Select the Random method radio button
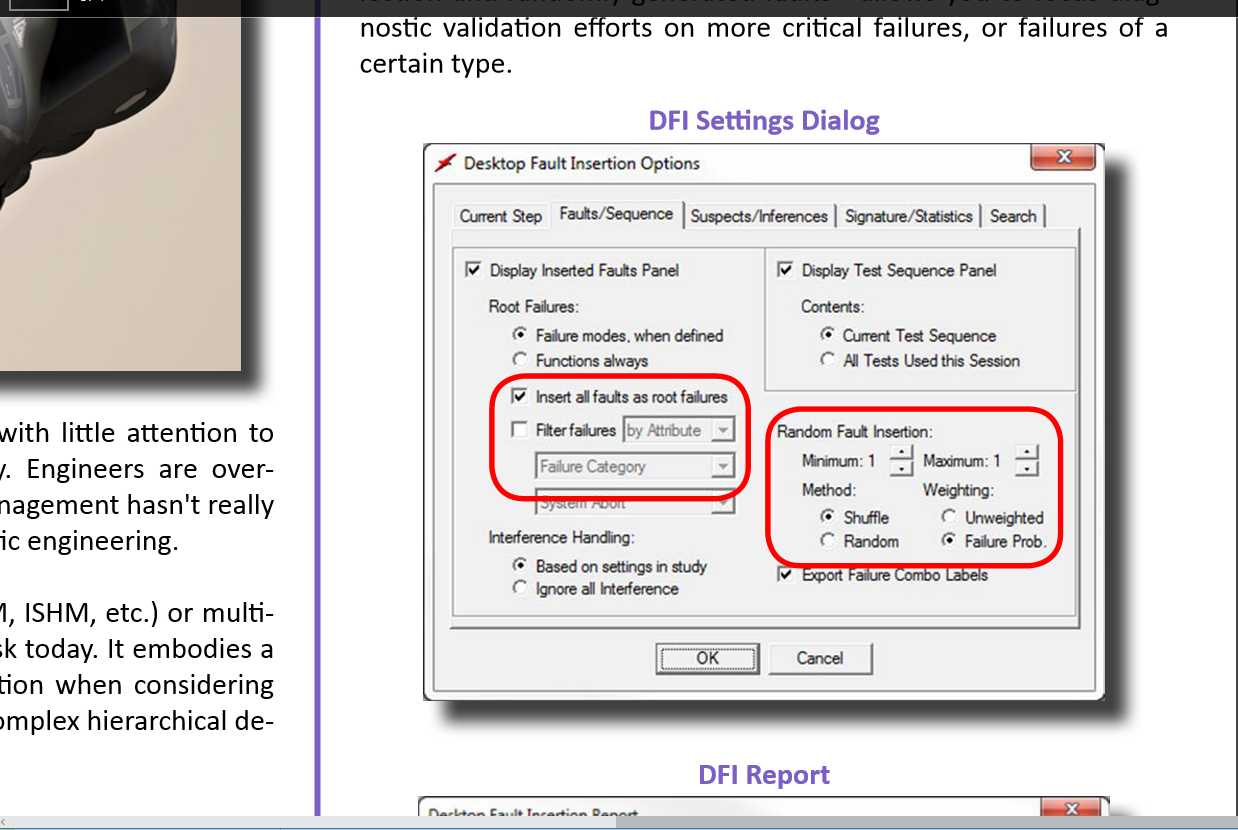1238x830 pixels. 827,540
